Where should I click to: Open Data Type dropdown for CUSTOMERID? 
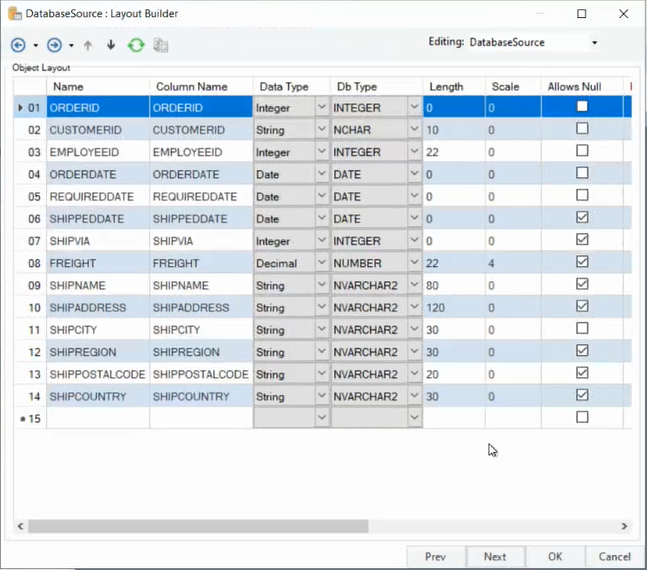coord(322,130)
